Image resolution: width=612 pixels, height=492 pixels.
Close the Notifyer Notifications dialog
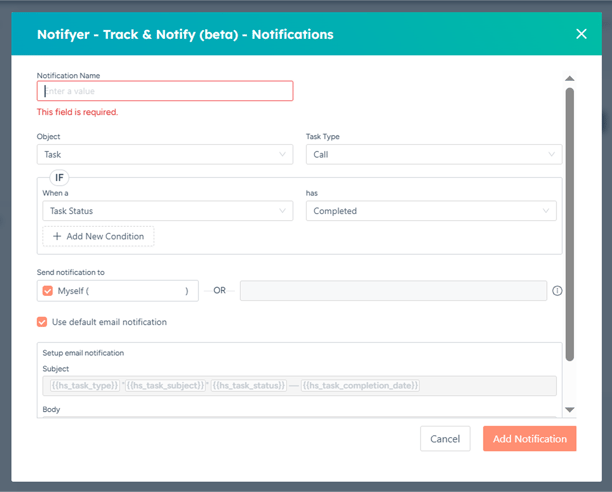581,34
